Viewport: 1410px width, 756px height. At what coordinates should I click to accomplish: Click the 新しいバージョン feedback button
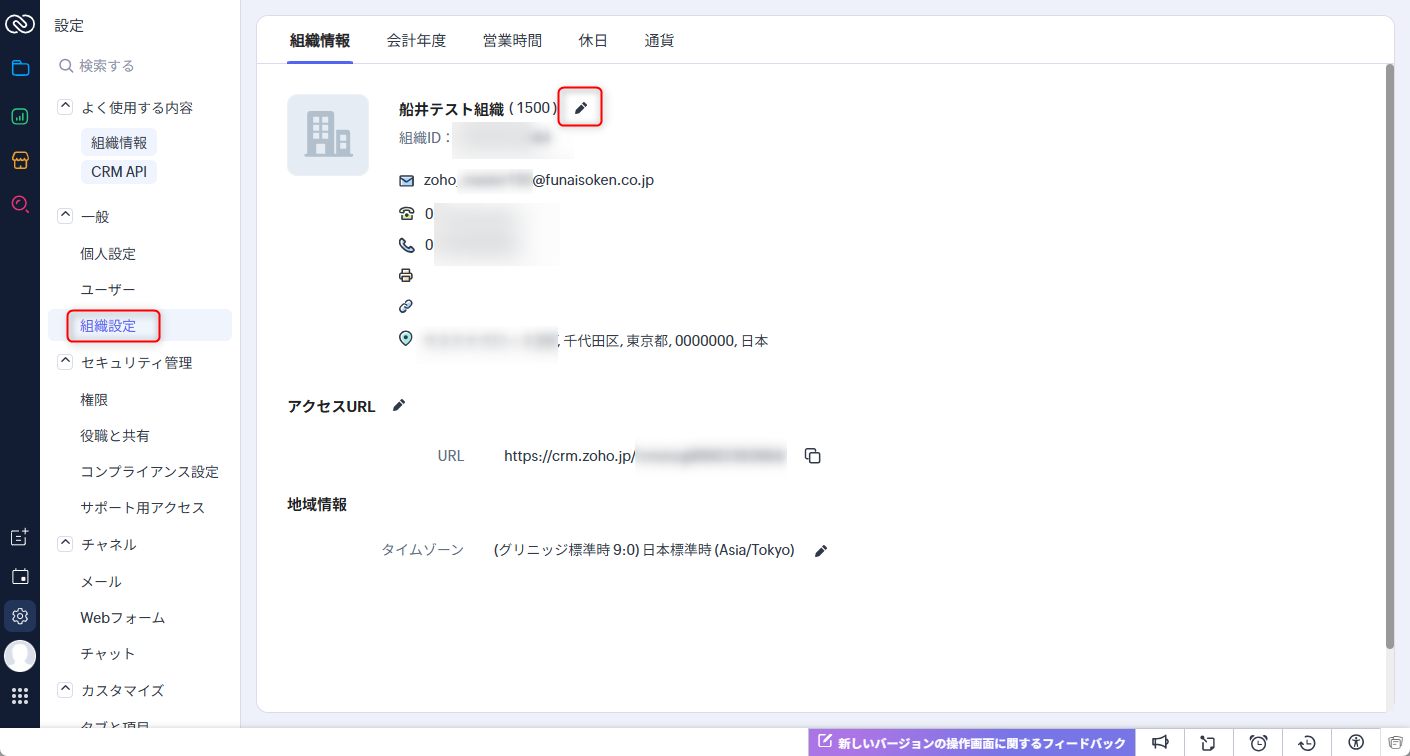click(x=972, y=742)
